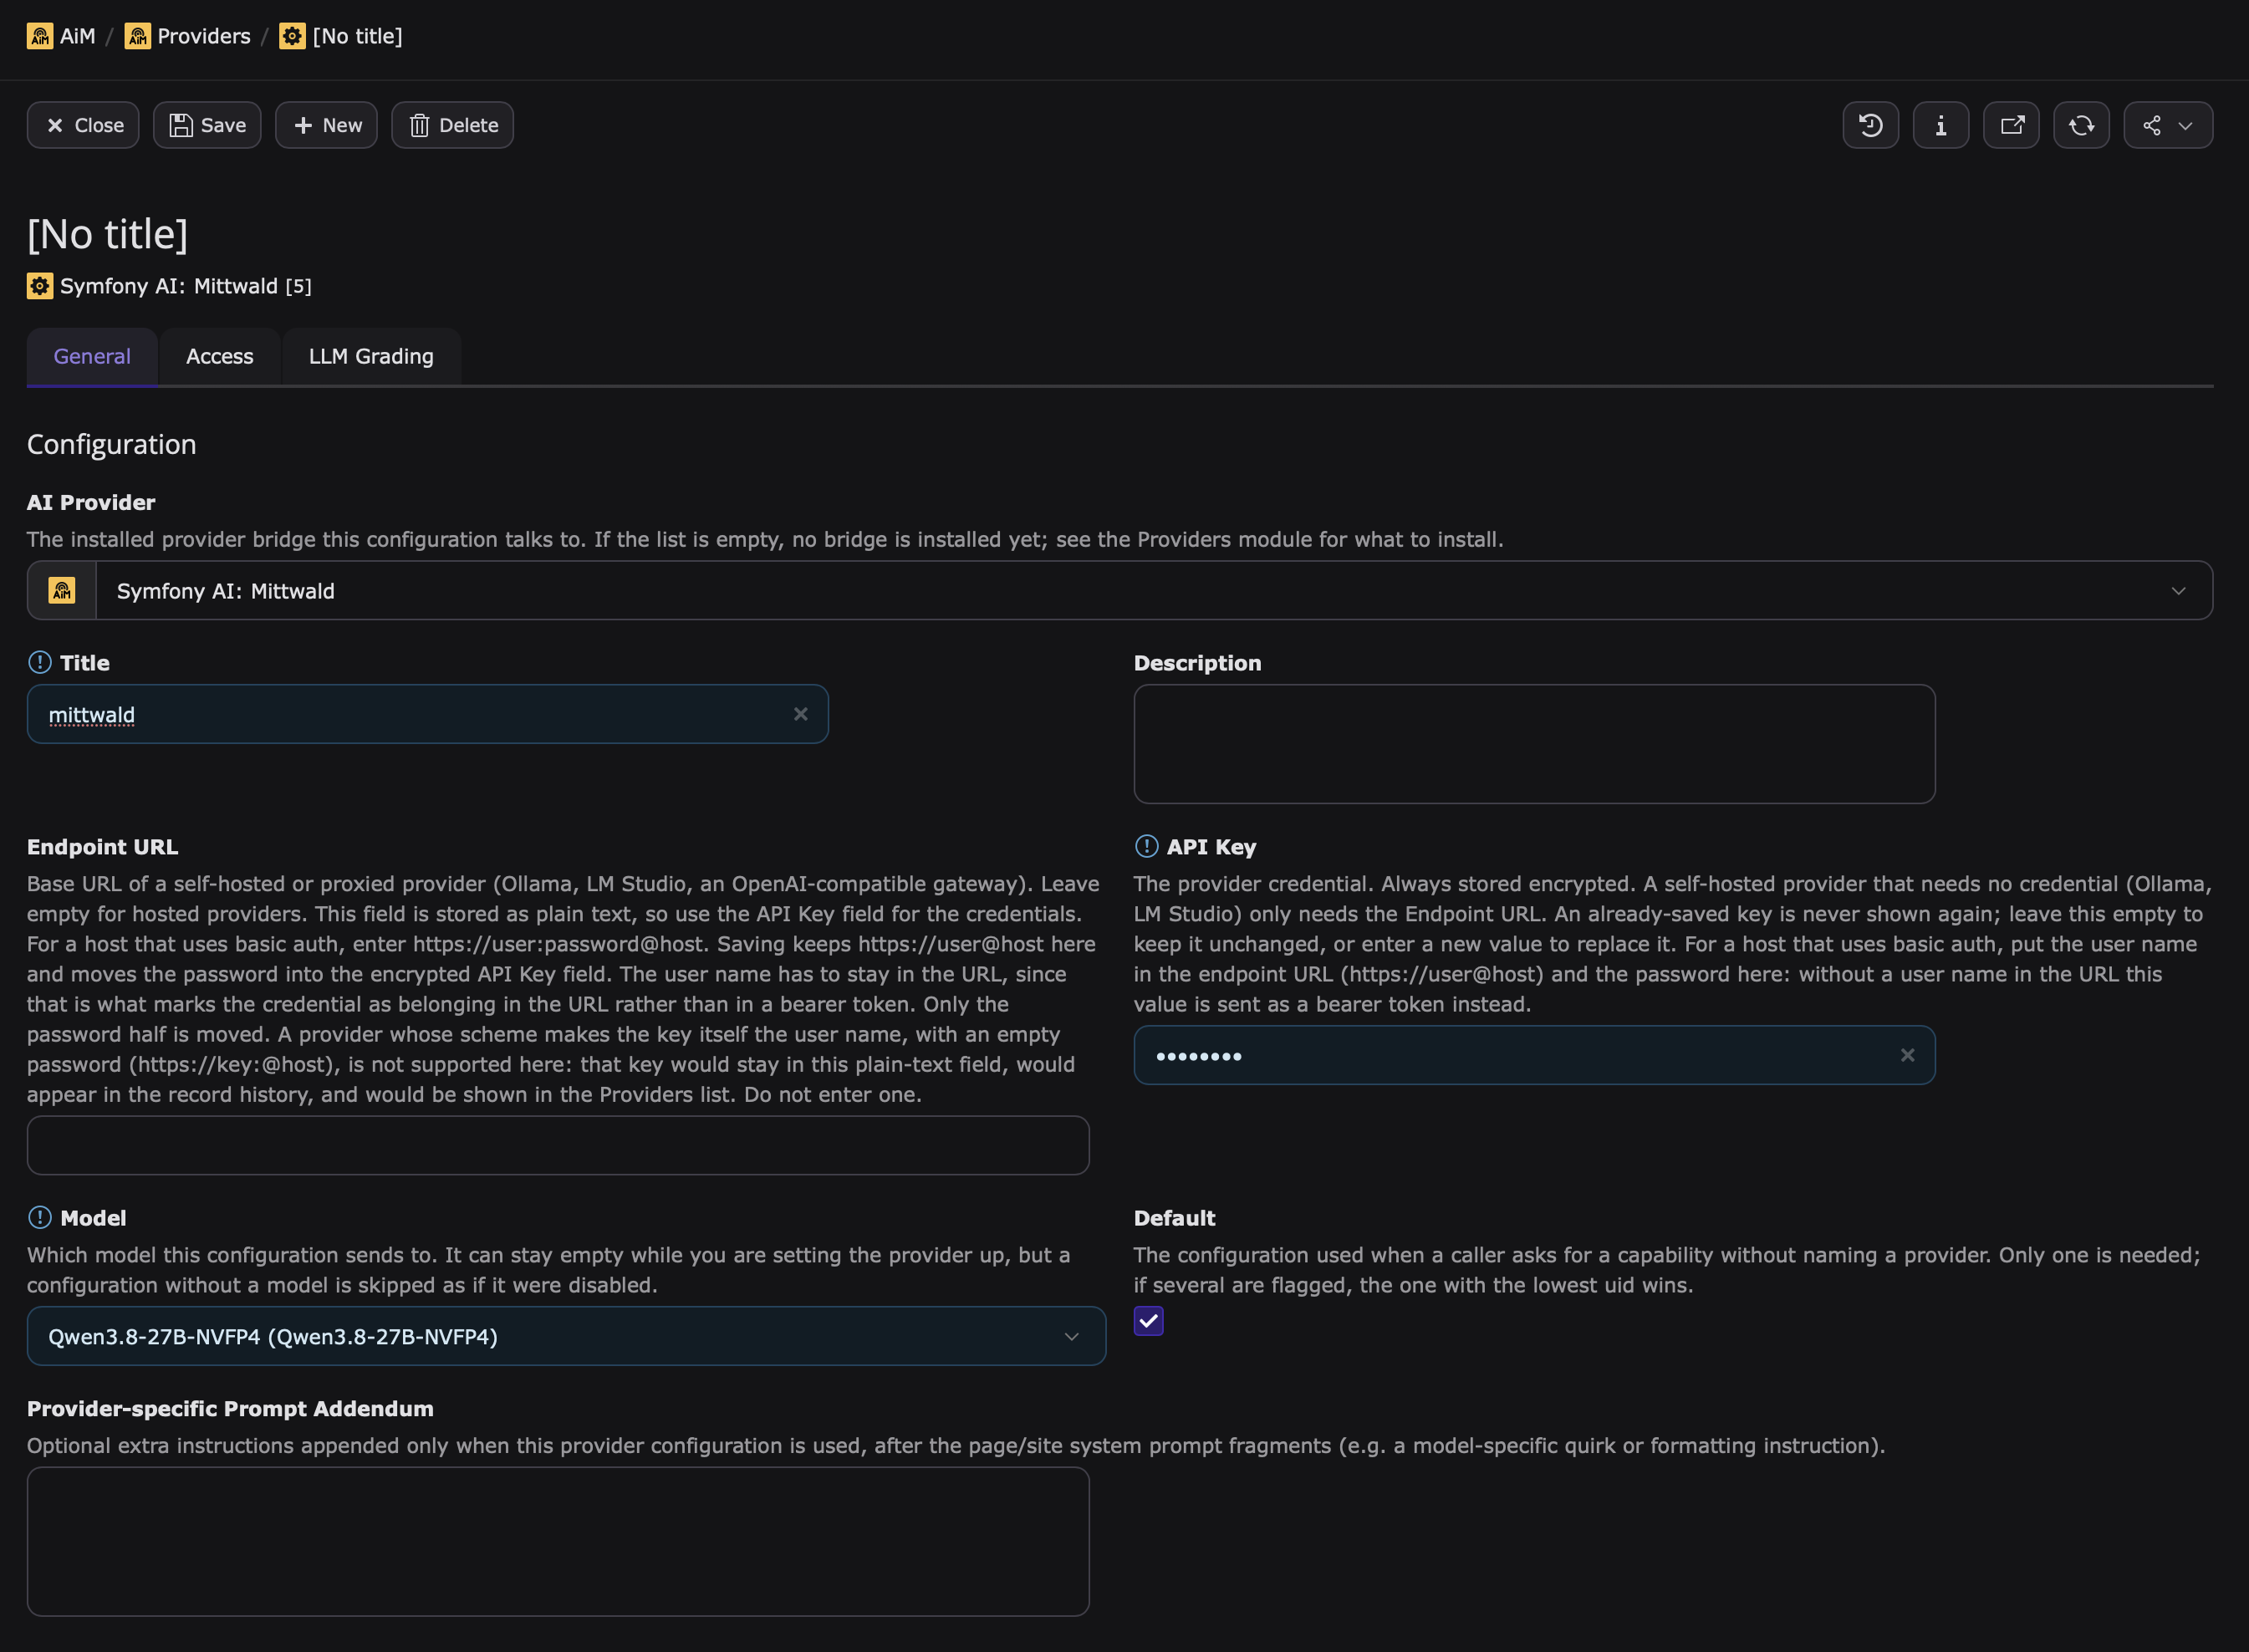2249x1652 pixels.
Task: Save the provider configuration
Action: click(207, 125)
